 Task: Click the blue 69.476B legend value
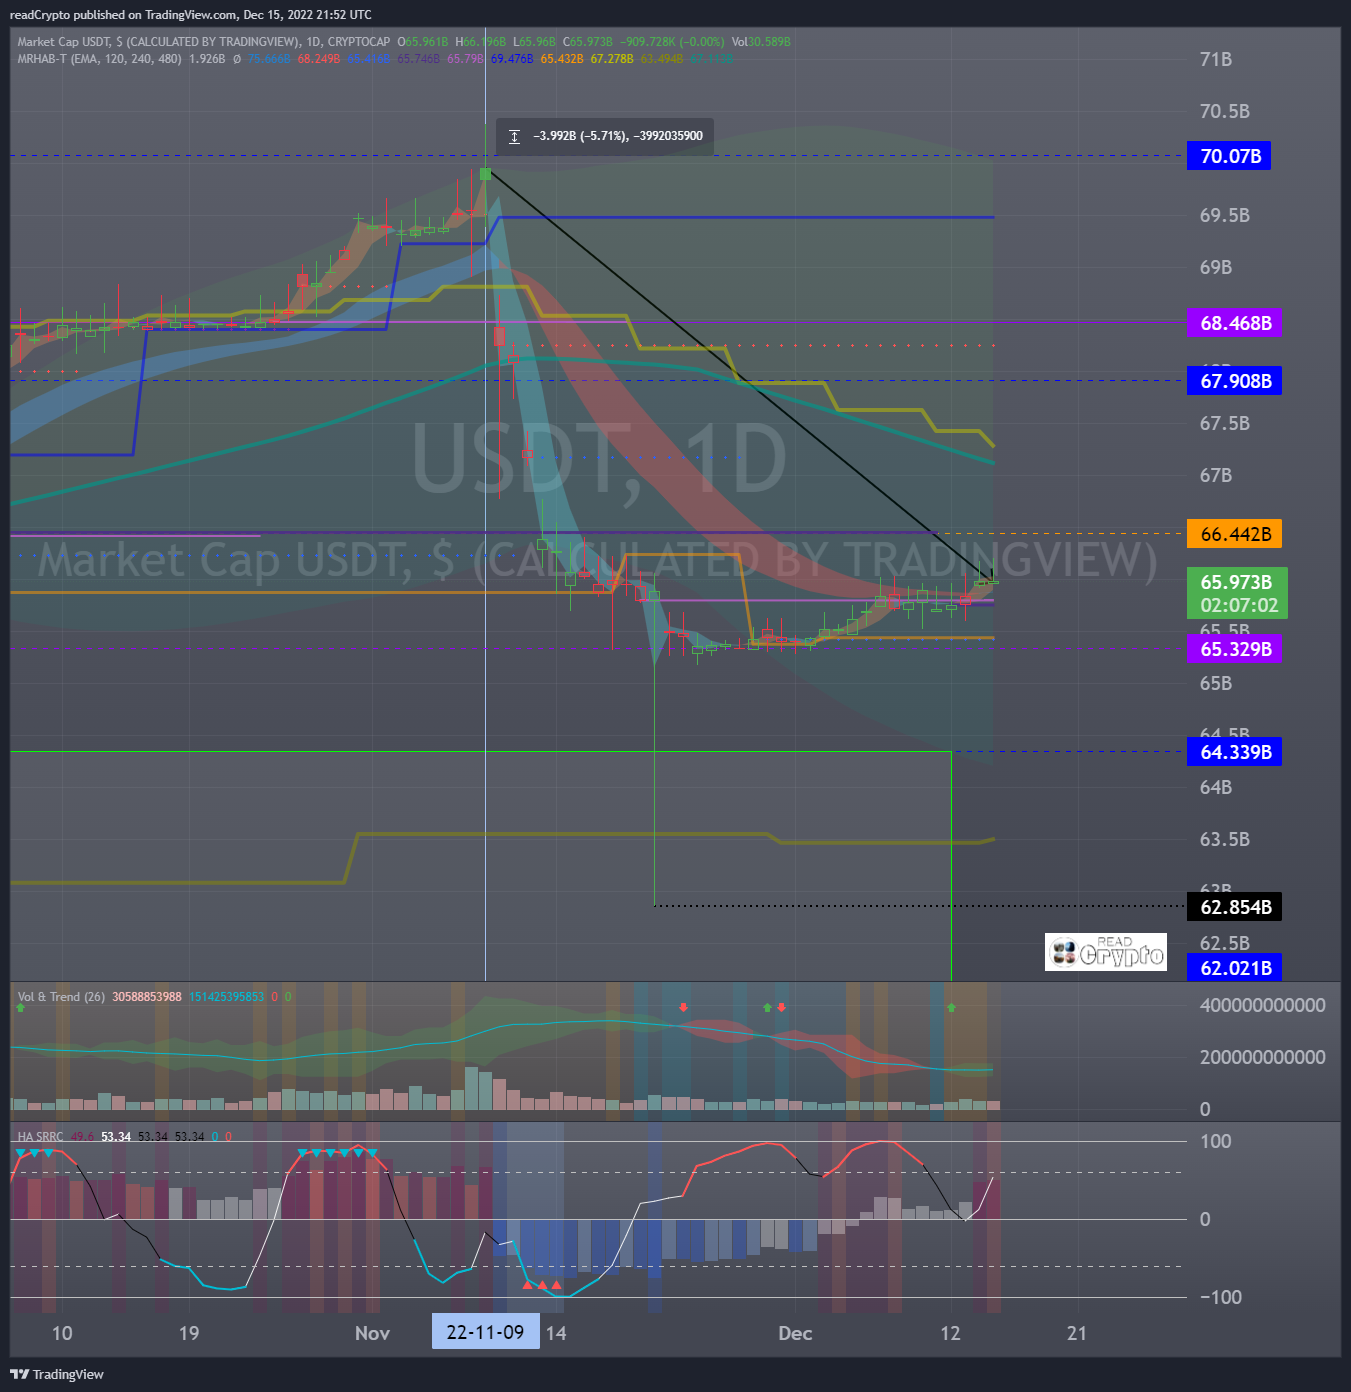coord(512,59)
